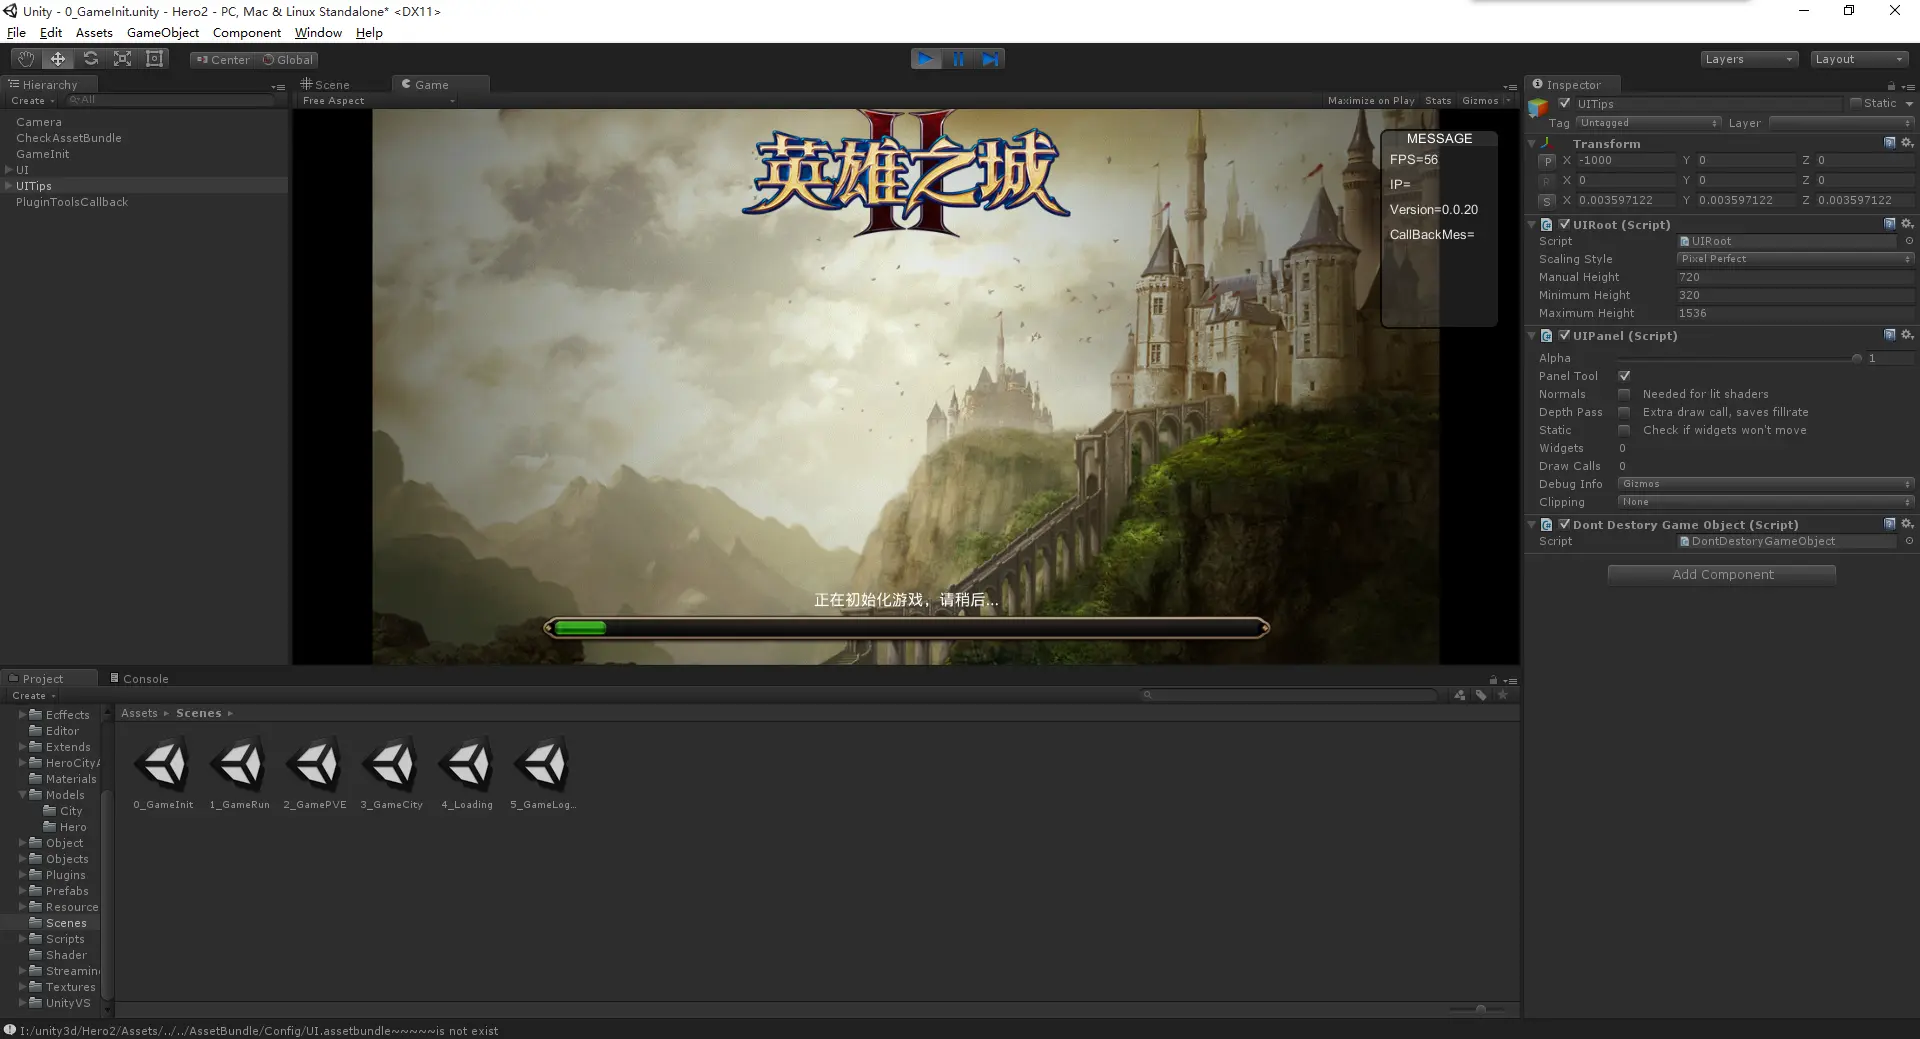Select the Scale tool
Viewport: 1920px width, 1039px height.
coord(122,59)
